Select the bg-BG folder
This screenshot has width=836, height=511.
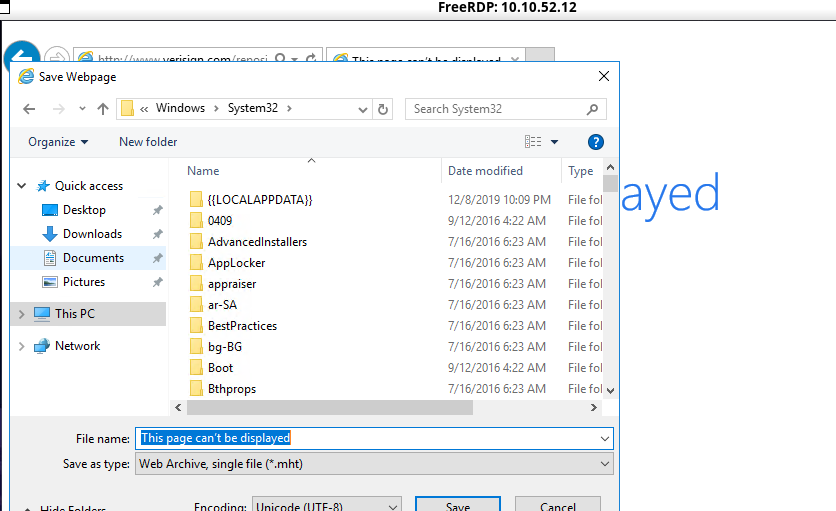tap(225, 347)
